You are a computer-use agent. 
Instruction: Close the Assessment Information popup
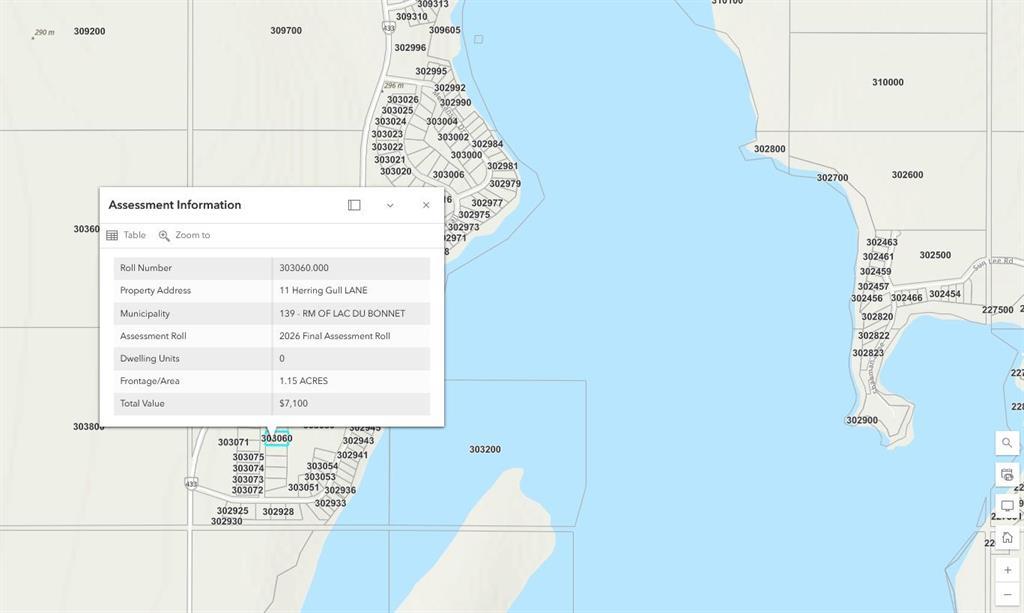[x=426, y=205]
